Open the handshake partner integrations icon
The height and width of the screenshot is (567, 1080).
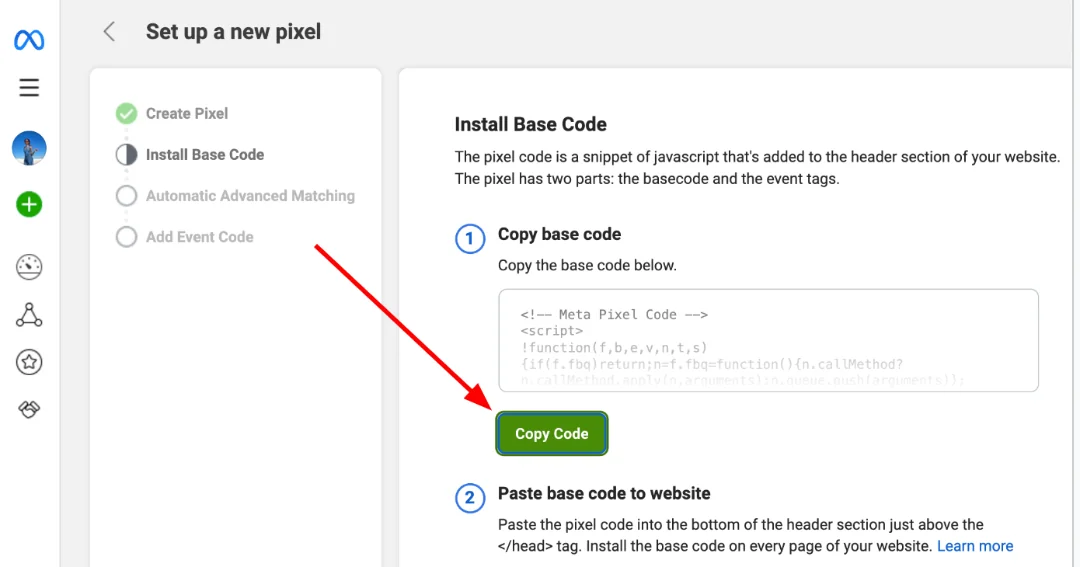[x=29, y=409]
